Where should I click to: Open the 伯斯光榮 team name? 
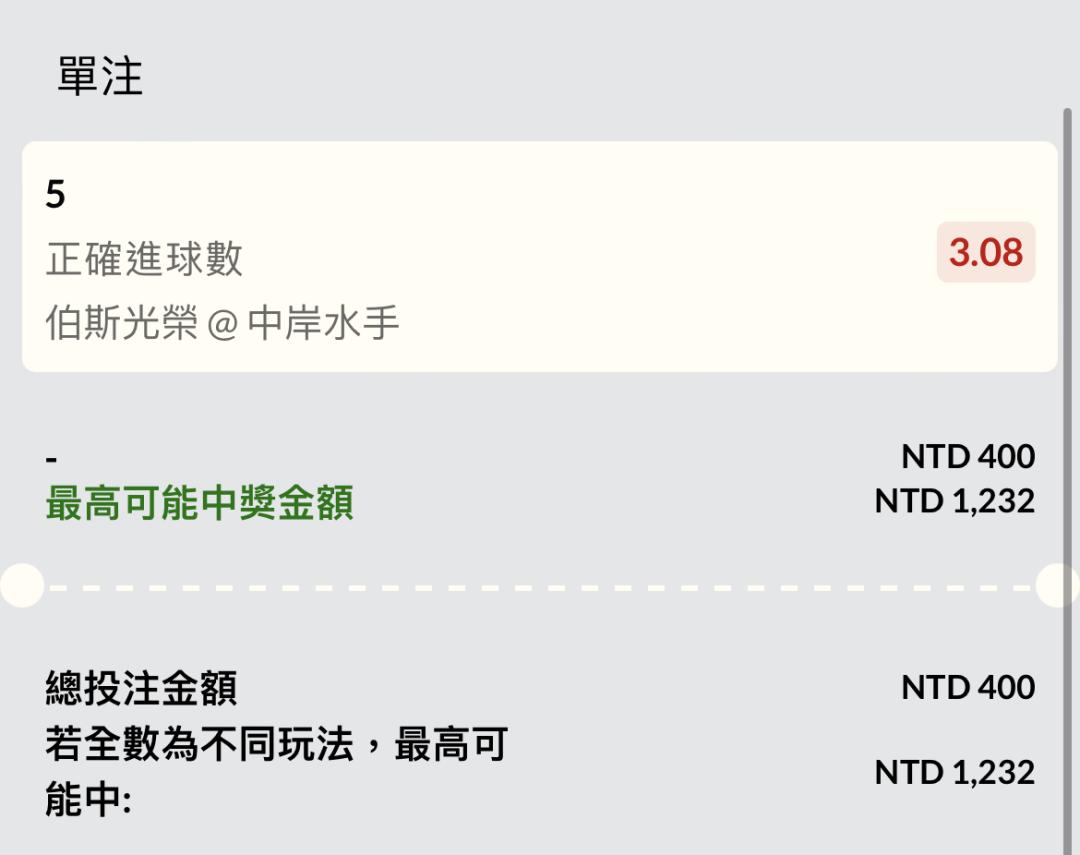pyautogui.click(x=121, y=324)
